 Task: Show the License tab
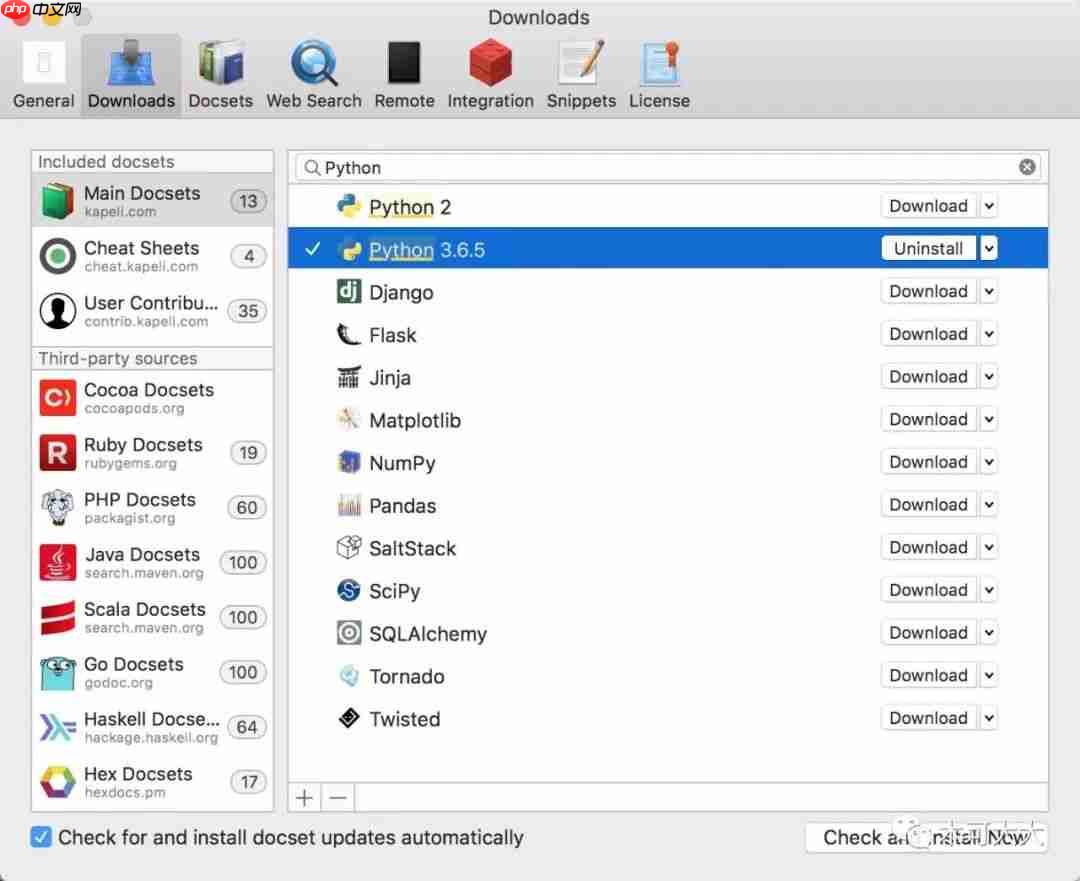[659, 75]
